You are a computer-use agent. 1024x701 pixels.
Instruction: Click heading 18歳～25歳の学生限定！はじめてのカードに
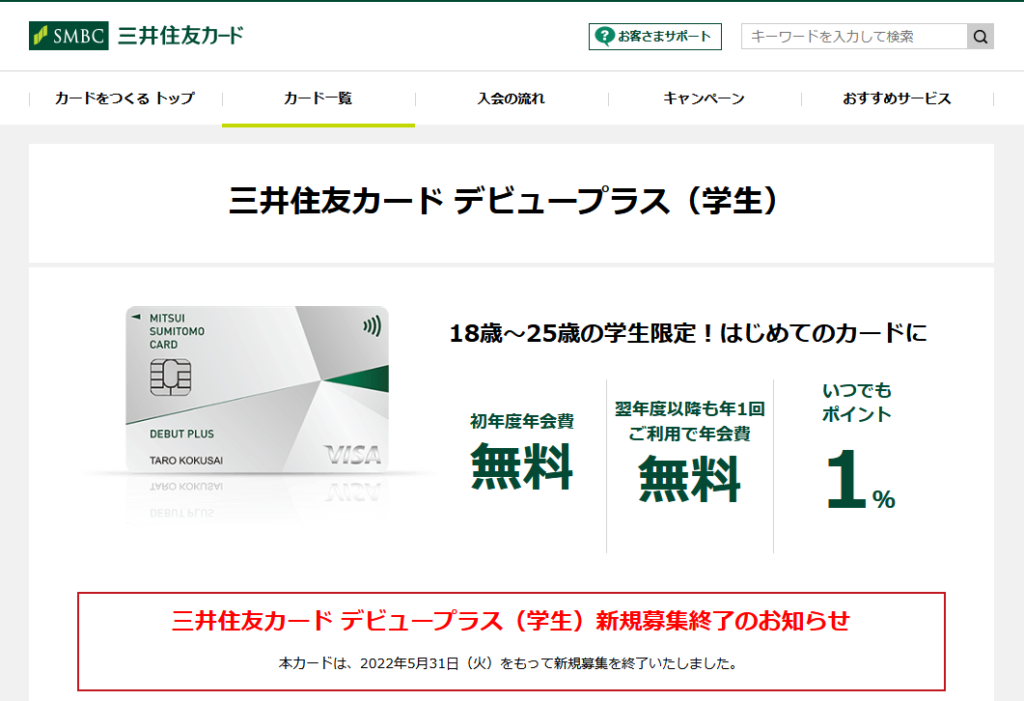[688, 334]
